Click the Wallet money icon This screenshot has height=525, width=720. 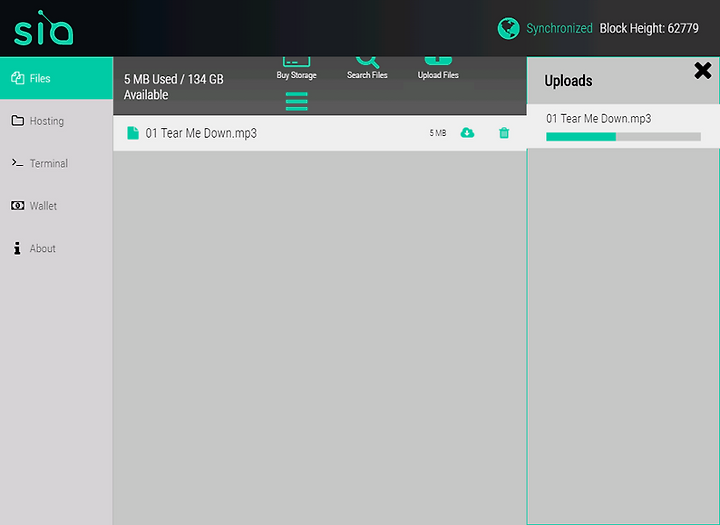pos(17,205)
